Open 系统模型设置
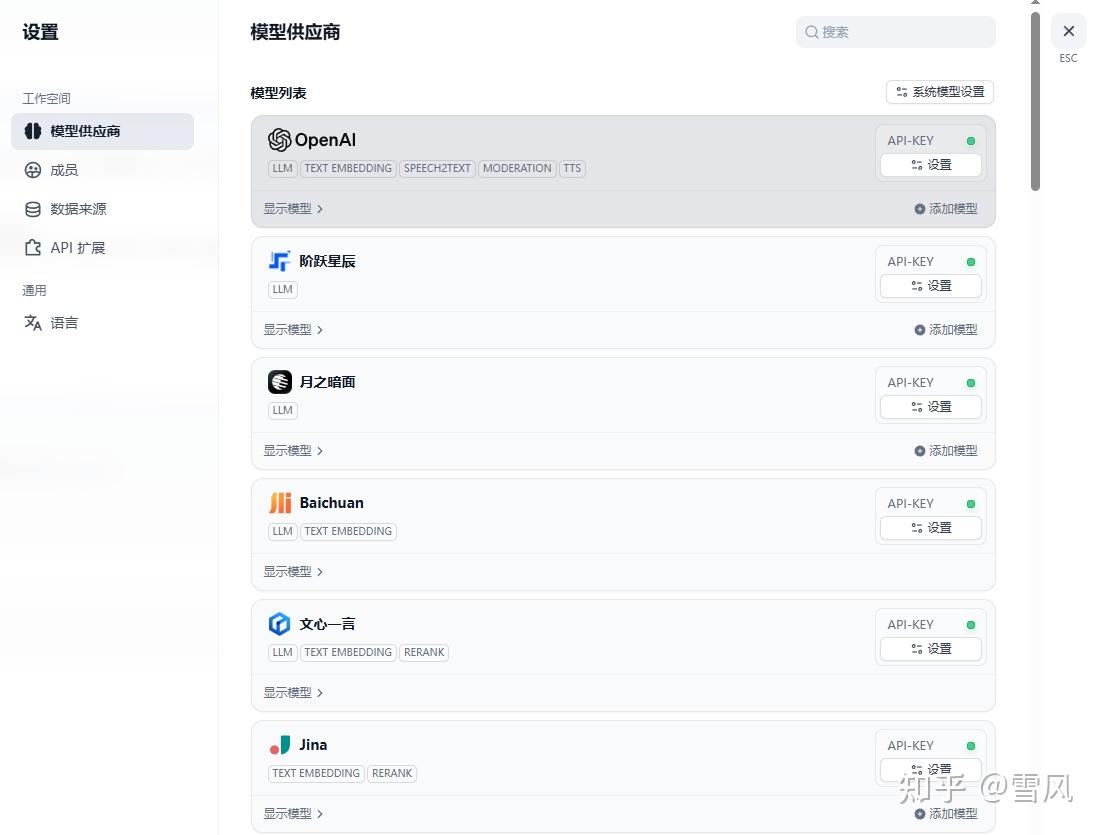The image size is (1101, 835). pos(940,92)
